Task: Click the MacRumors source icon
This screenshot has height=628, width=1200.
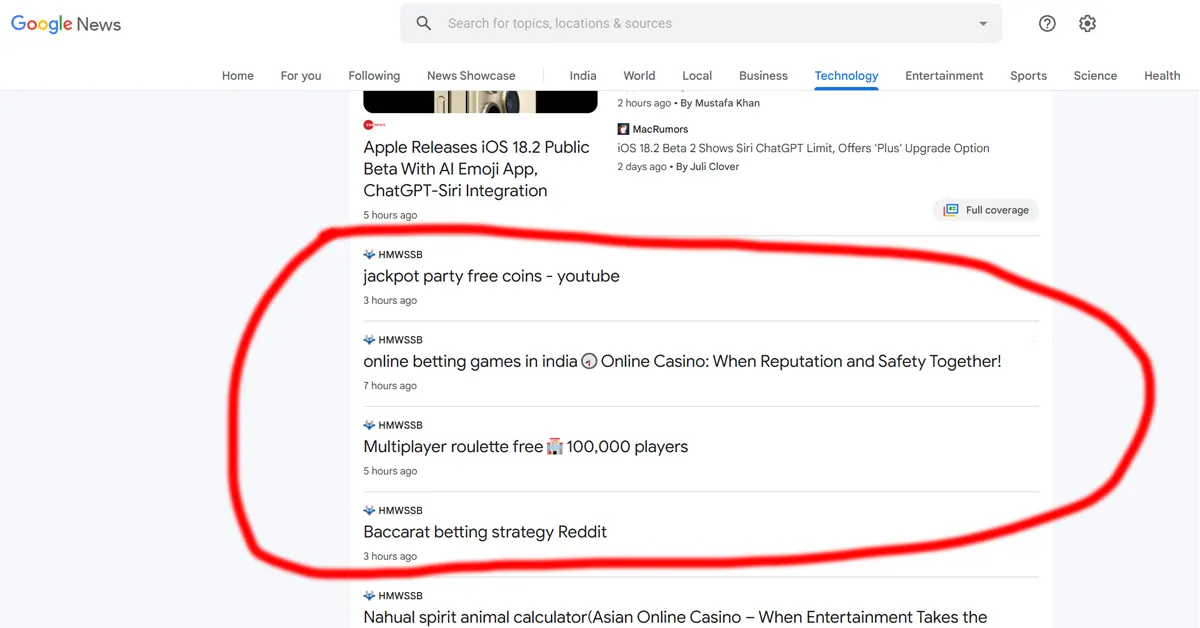Action: tap(623, 129)
